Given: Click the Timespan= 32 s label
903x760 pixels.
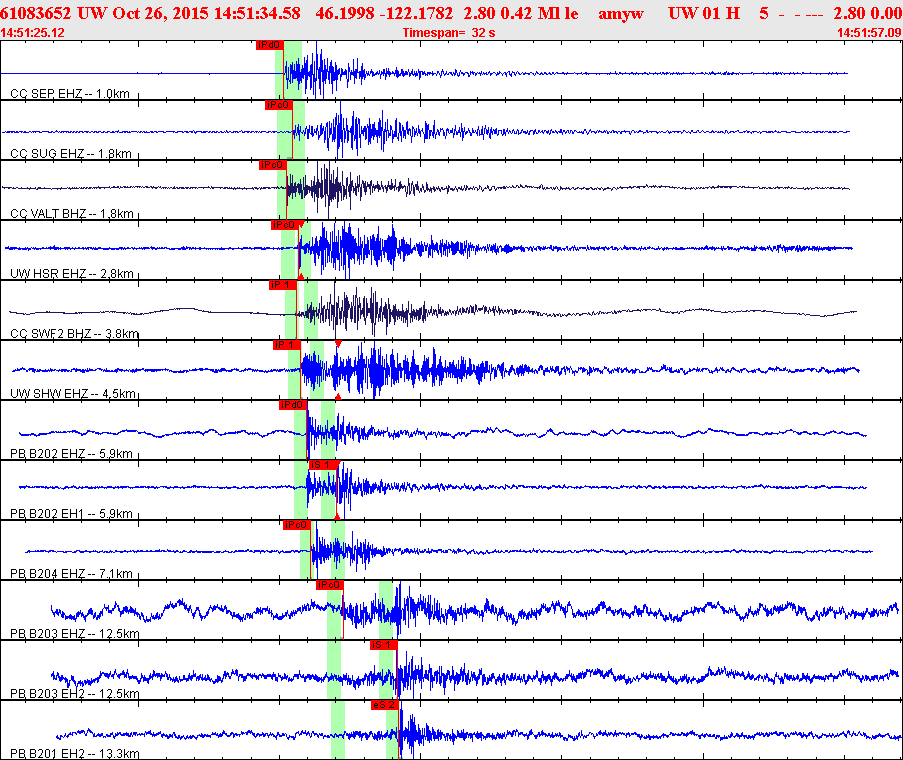Looking at the screenshot, I should pyautogui.click(x=449, y=32).
